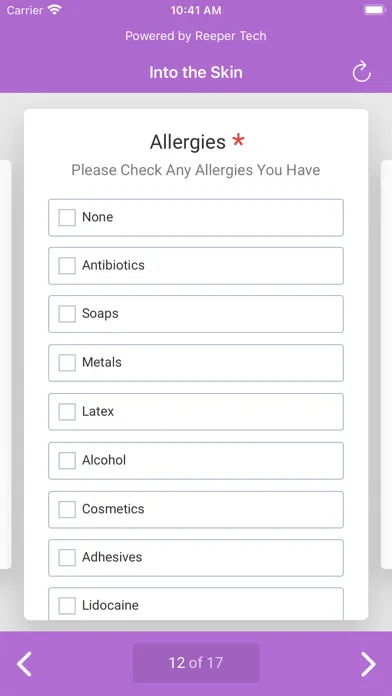Image resolution: width=392 pixels, height=696 pixels.
Task: Mark Latex as an allergy
Action: (67, 411)
